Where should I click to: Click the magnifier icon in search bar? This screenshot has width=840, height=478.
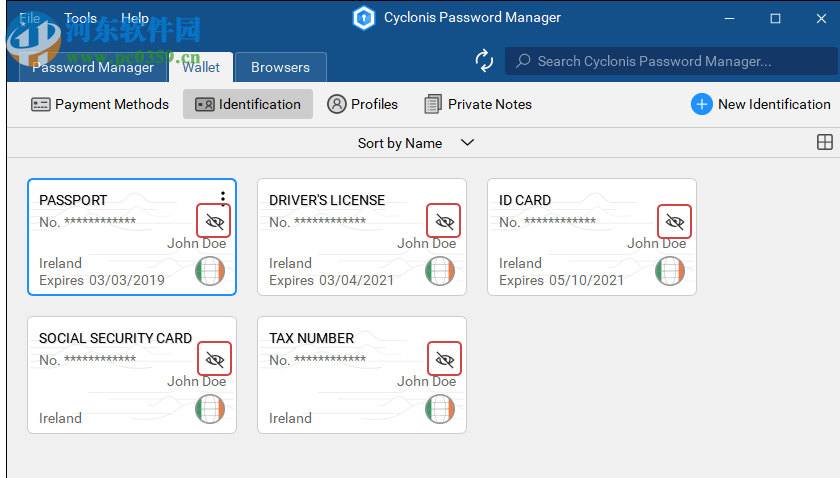click(523, 61)
